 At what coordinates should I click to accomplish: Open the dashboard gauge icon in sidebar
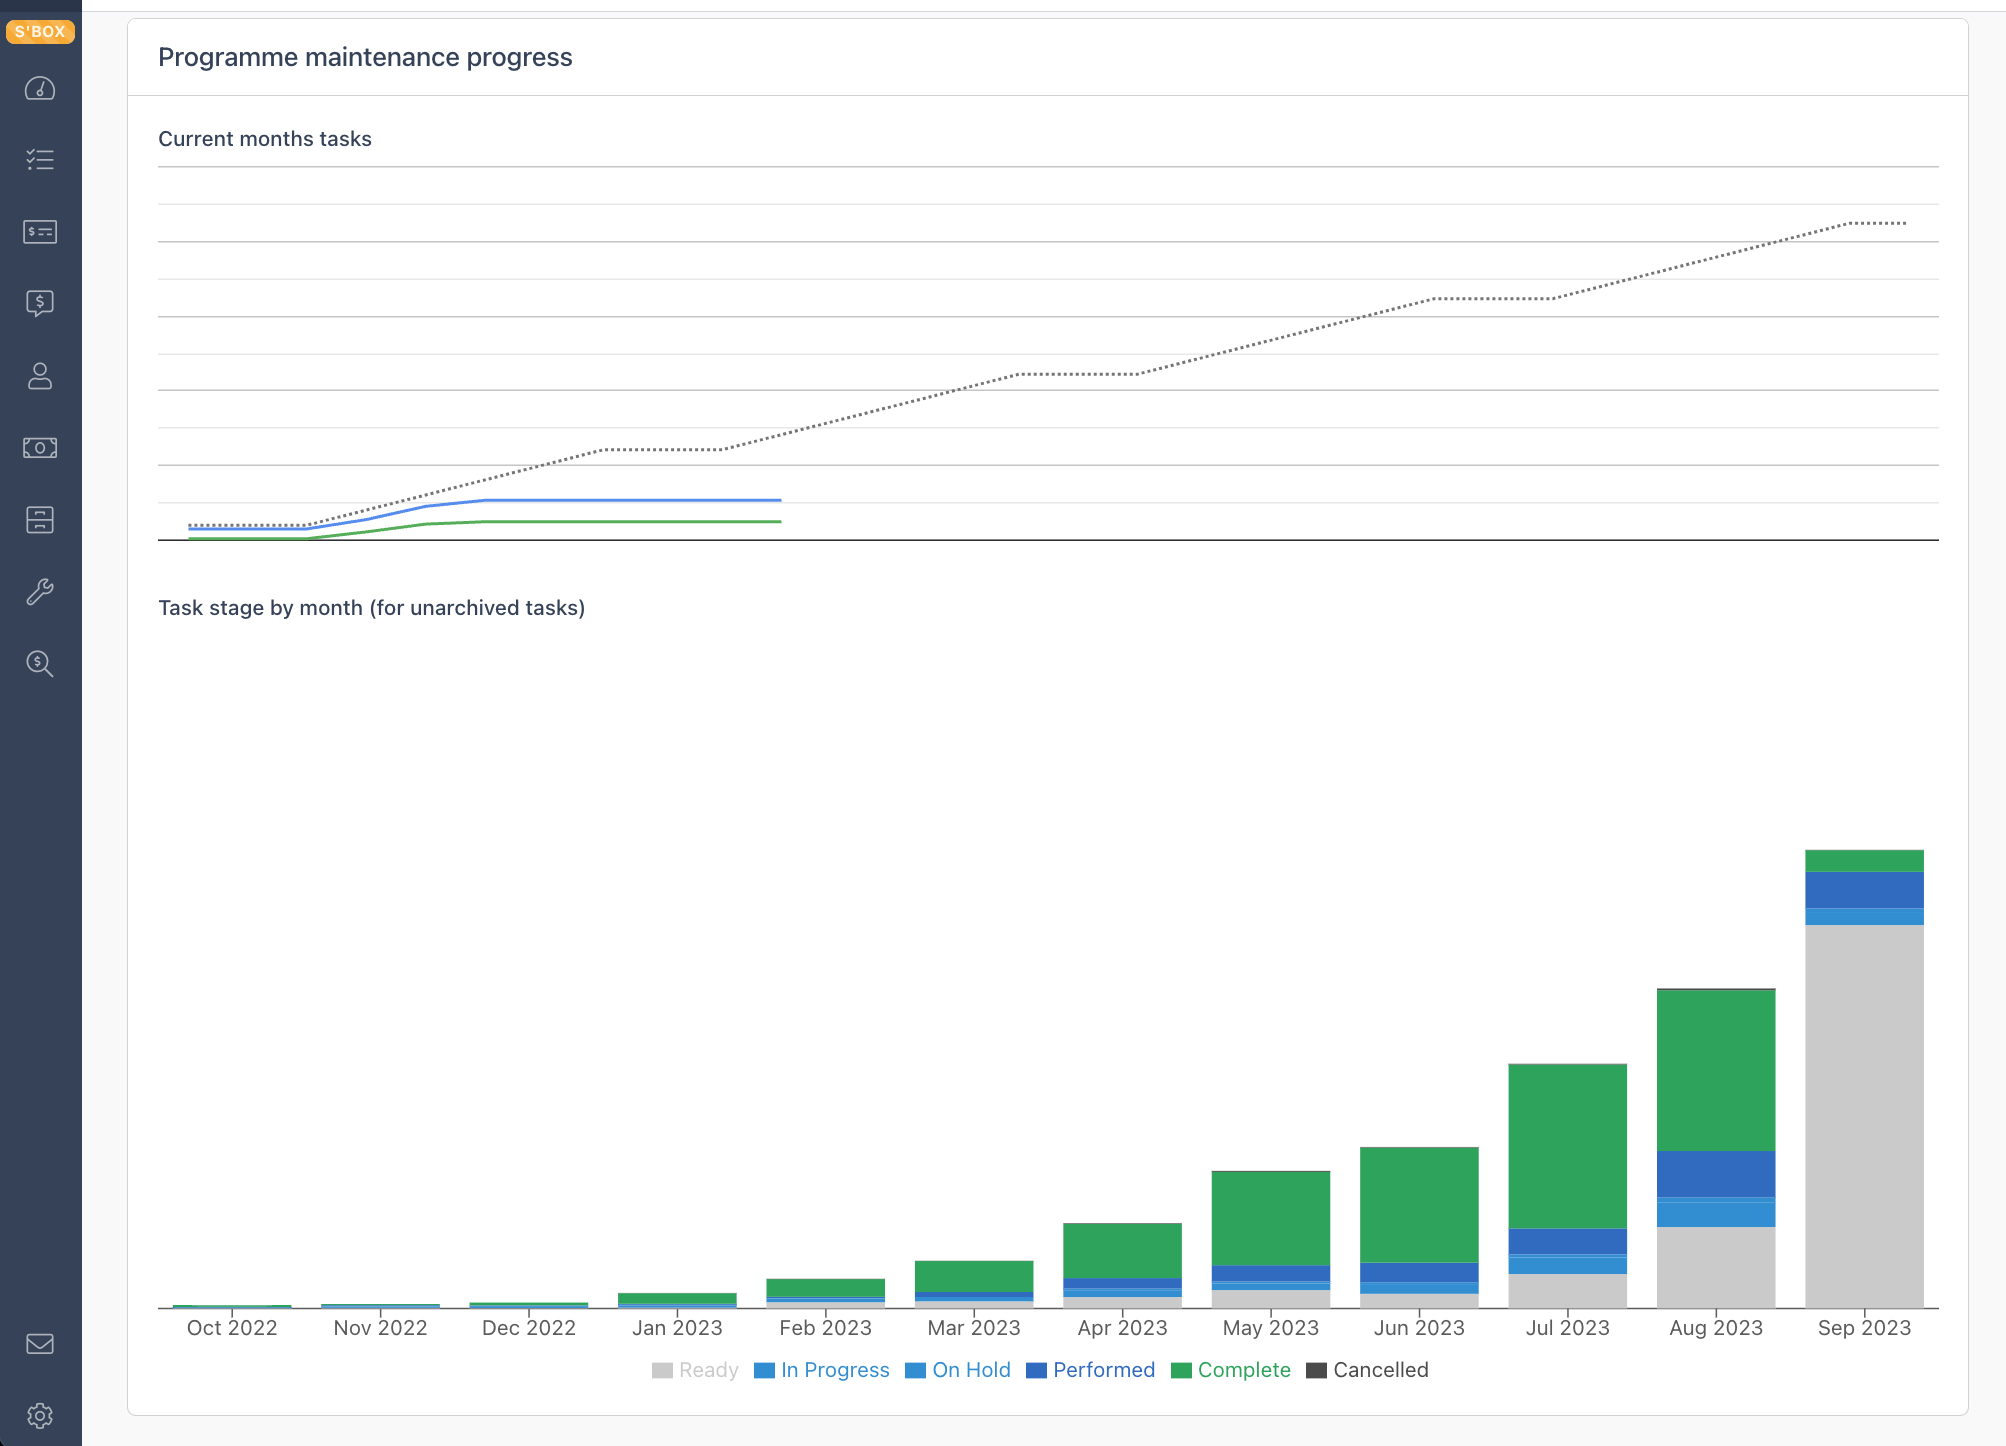coord(40,89)
